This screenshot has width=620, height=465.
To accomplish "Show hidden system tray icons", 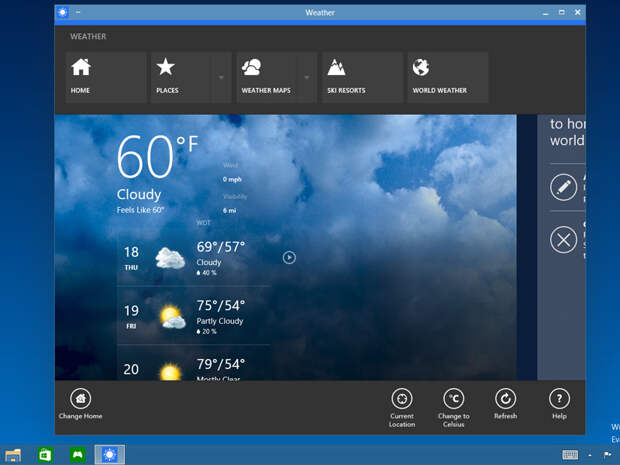I will point(590,455).
